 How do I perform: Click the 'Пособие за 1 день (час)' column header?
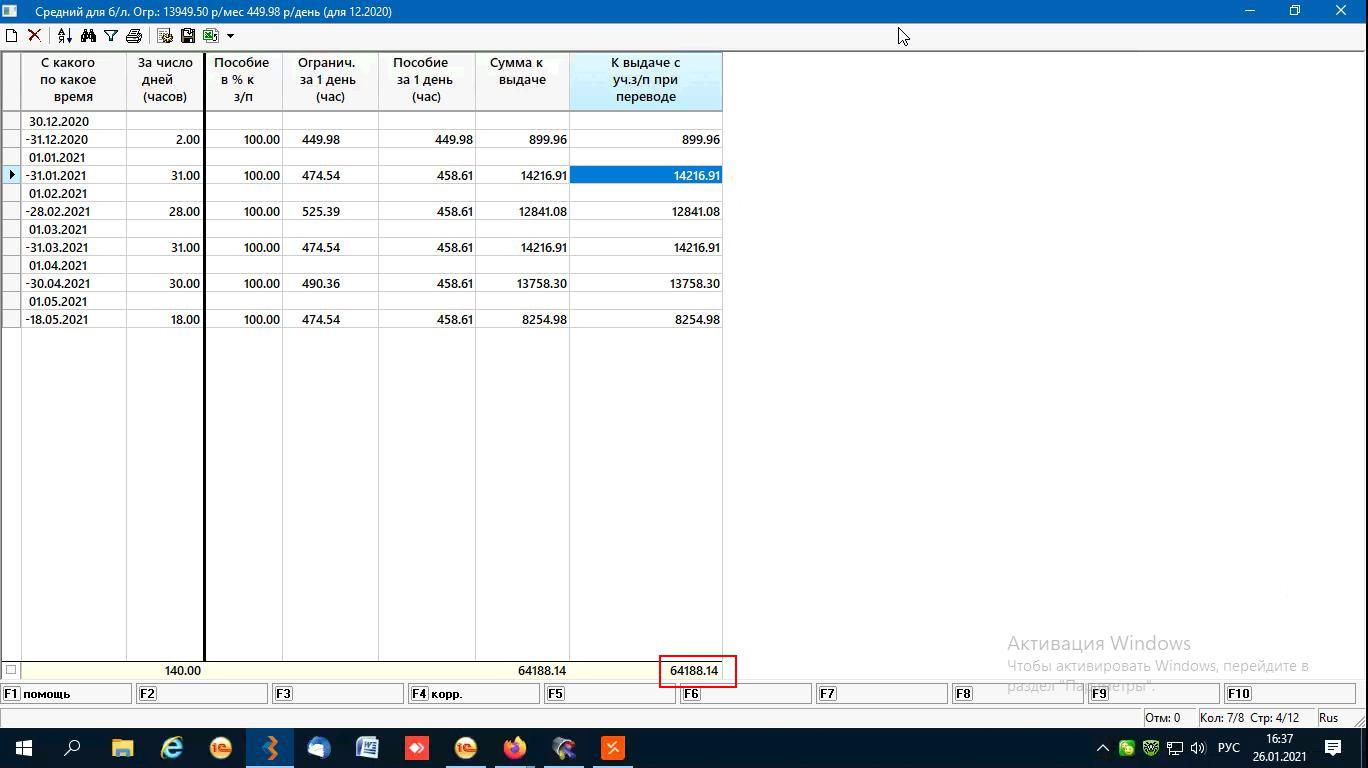pyautogui.click(x=426, y=80)
